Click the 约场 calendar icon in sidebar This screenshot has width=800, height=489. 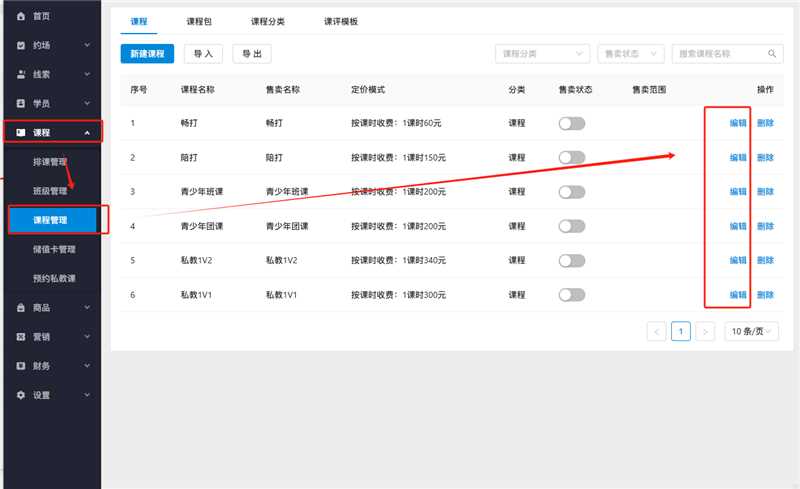click(x=21, y=45)
